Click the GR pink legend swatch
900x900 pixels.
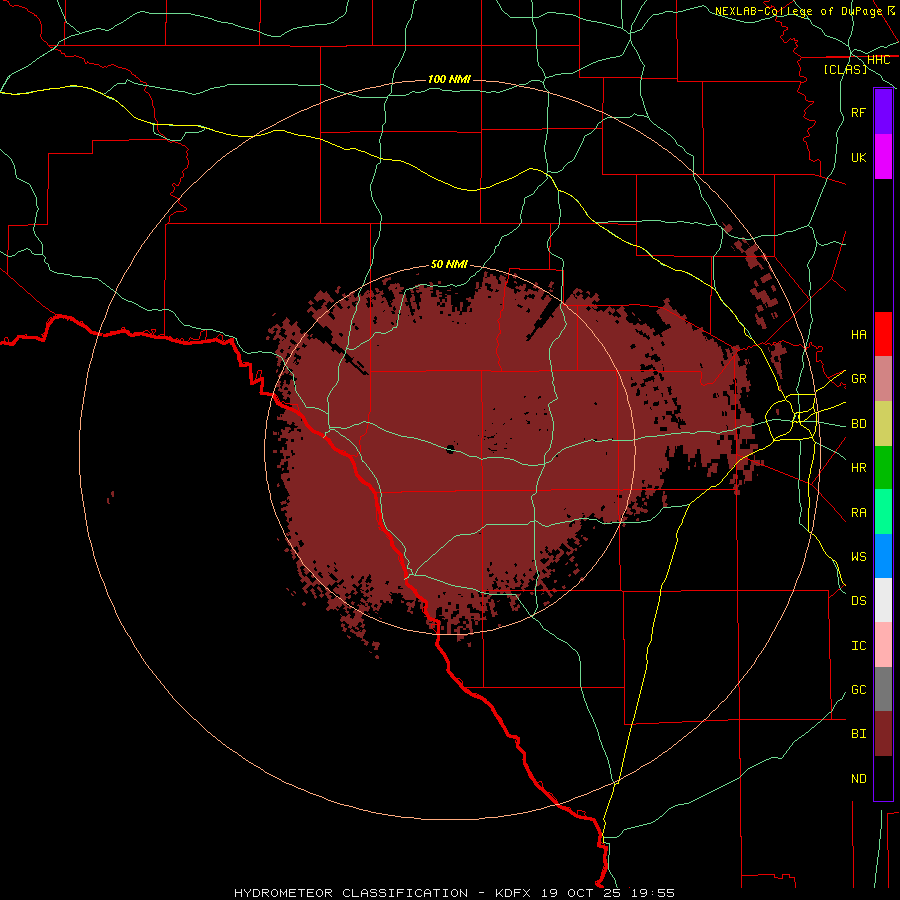[883, 379]
